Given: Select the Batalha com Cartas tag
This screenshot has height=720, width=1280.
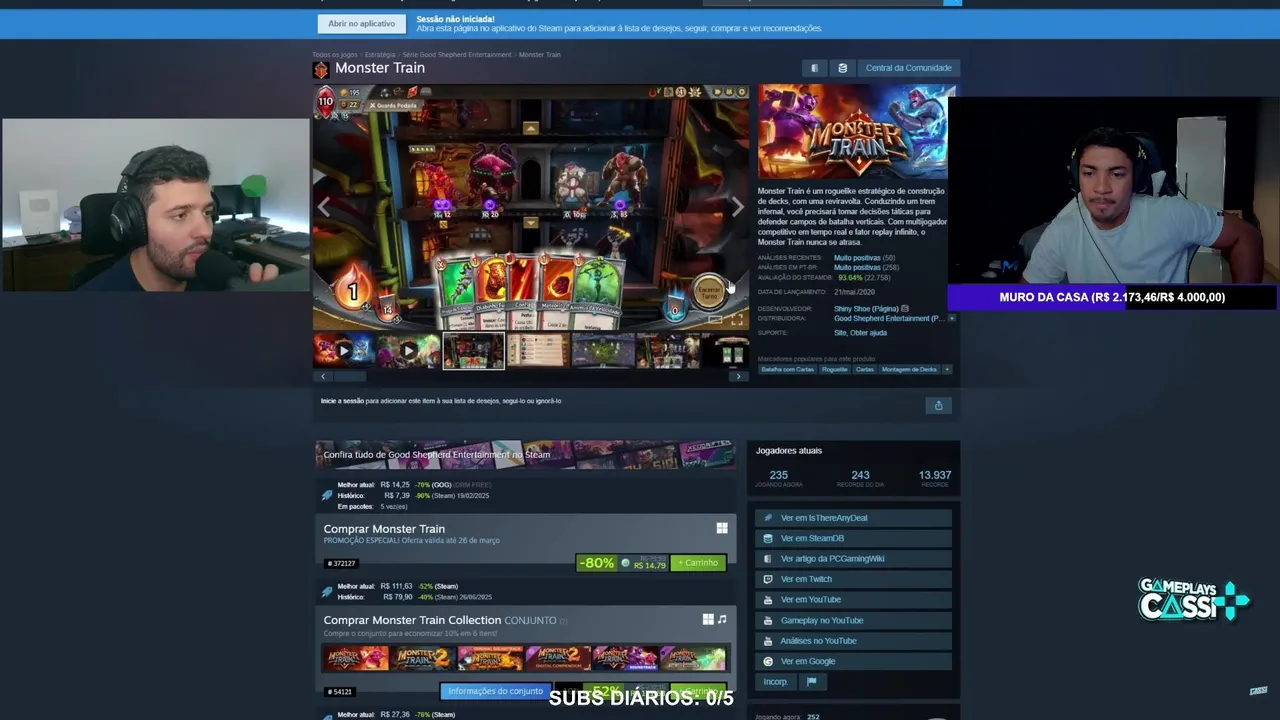Looking at the screenshot, I should [x=787, y=369].
